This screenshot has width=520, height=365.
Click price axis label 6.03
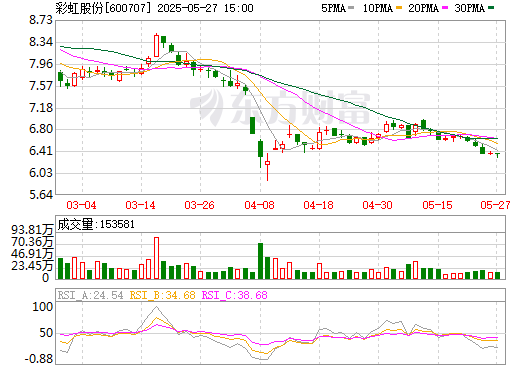(41, 173)
